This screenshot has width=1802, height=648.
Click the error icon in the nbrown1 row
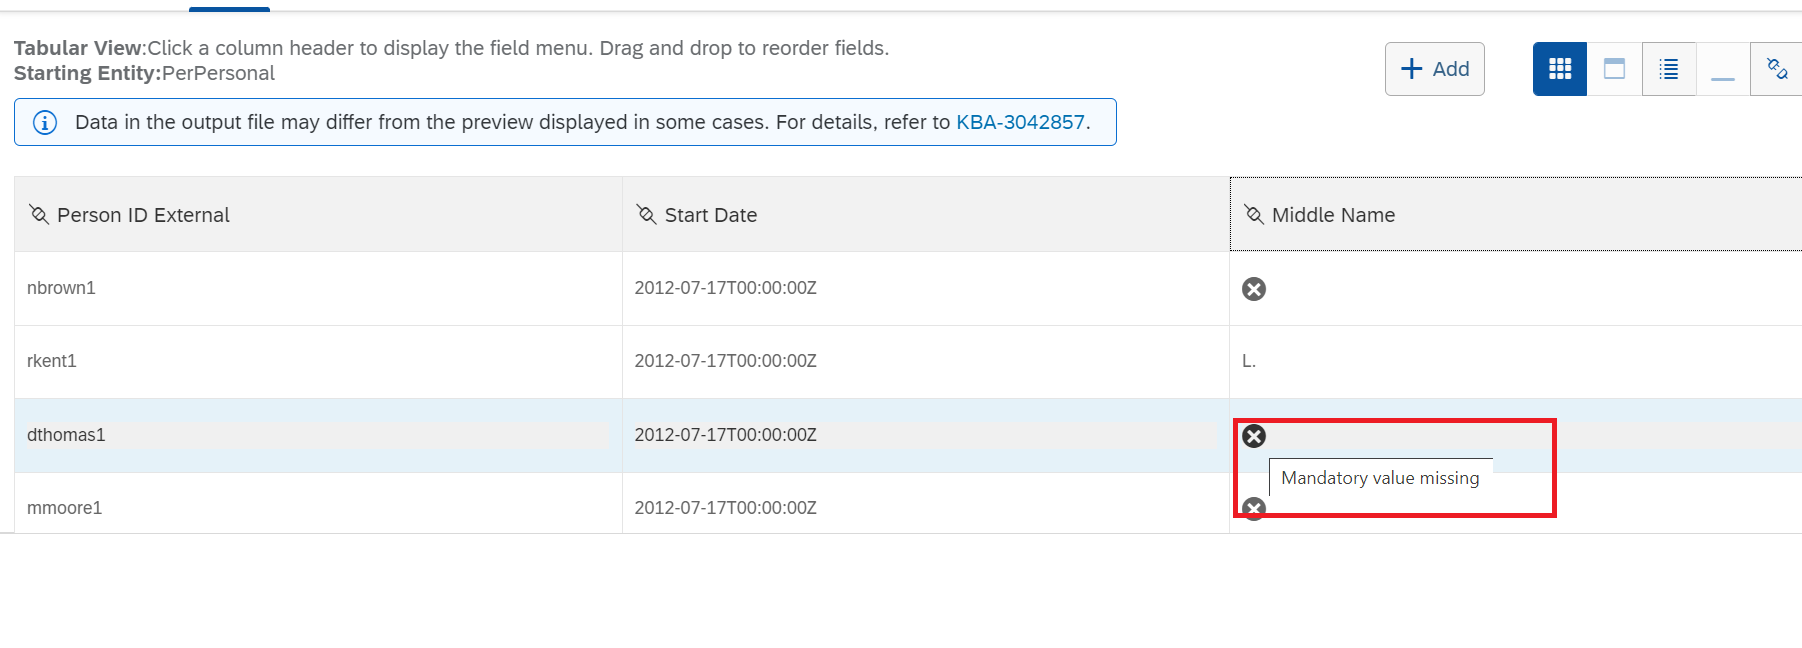coord(1254,289)
